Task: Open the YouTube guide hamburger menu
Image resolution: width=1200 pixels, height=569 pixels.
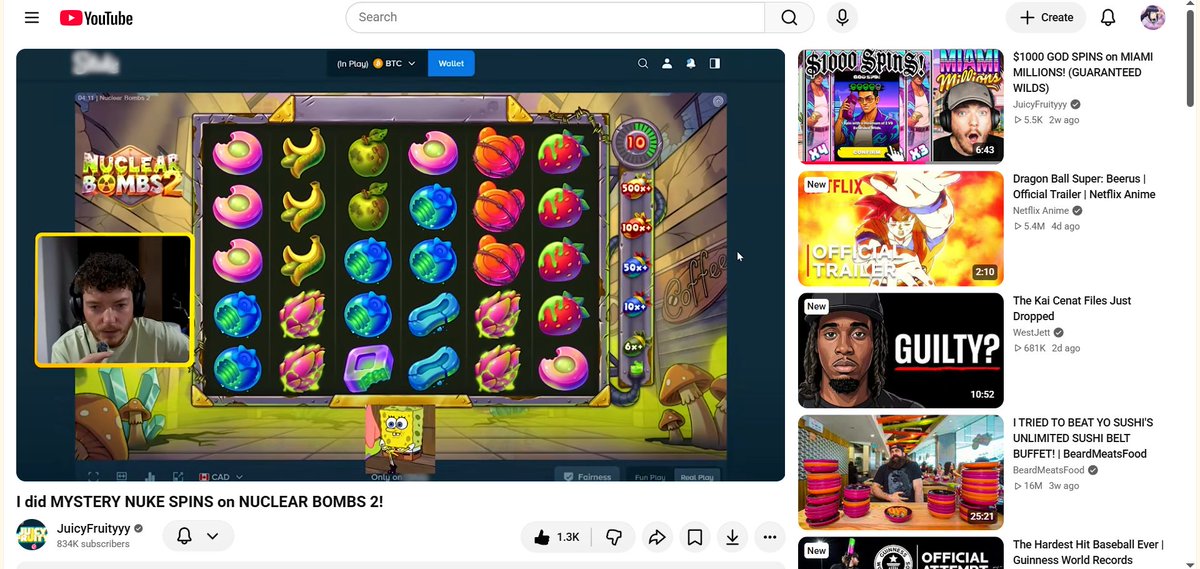Action: 32,18
